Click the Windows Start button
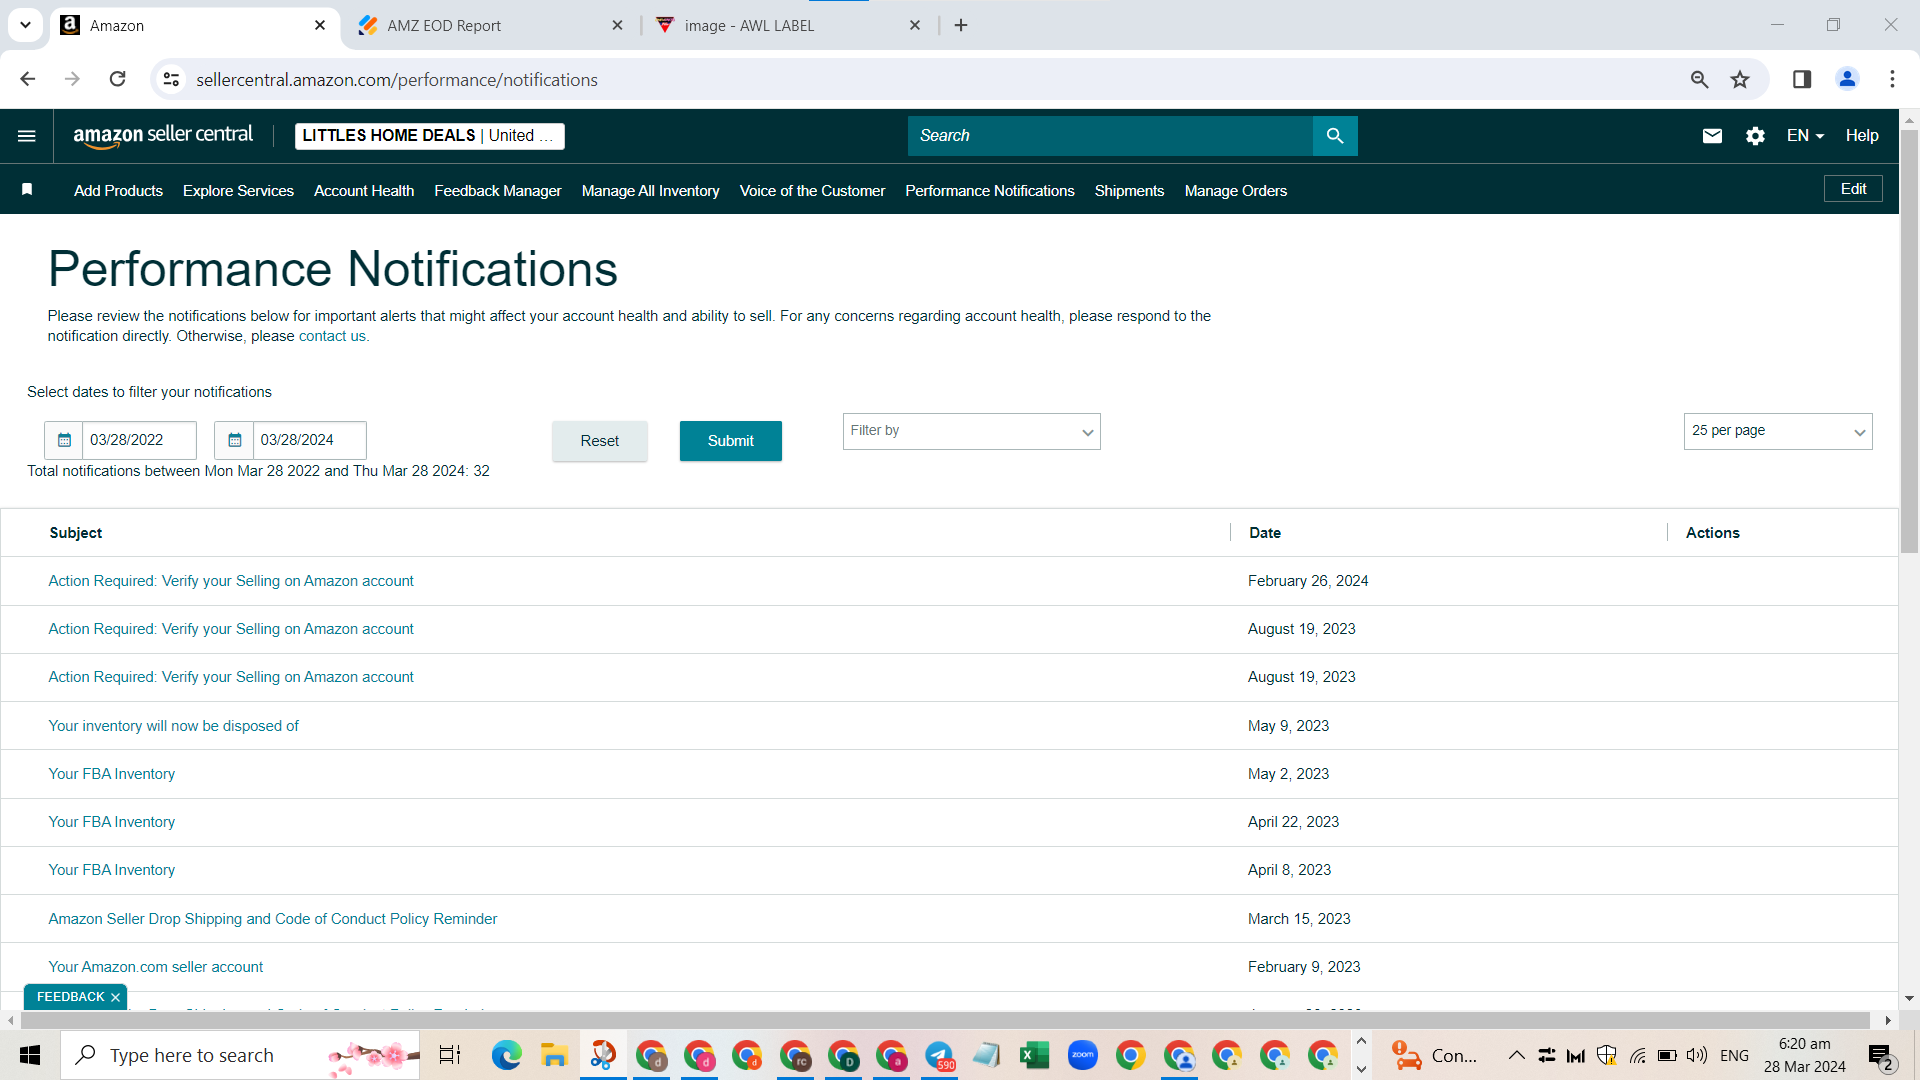The image size is (1920, 1080). 30,1055
